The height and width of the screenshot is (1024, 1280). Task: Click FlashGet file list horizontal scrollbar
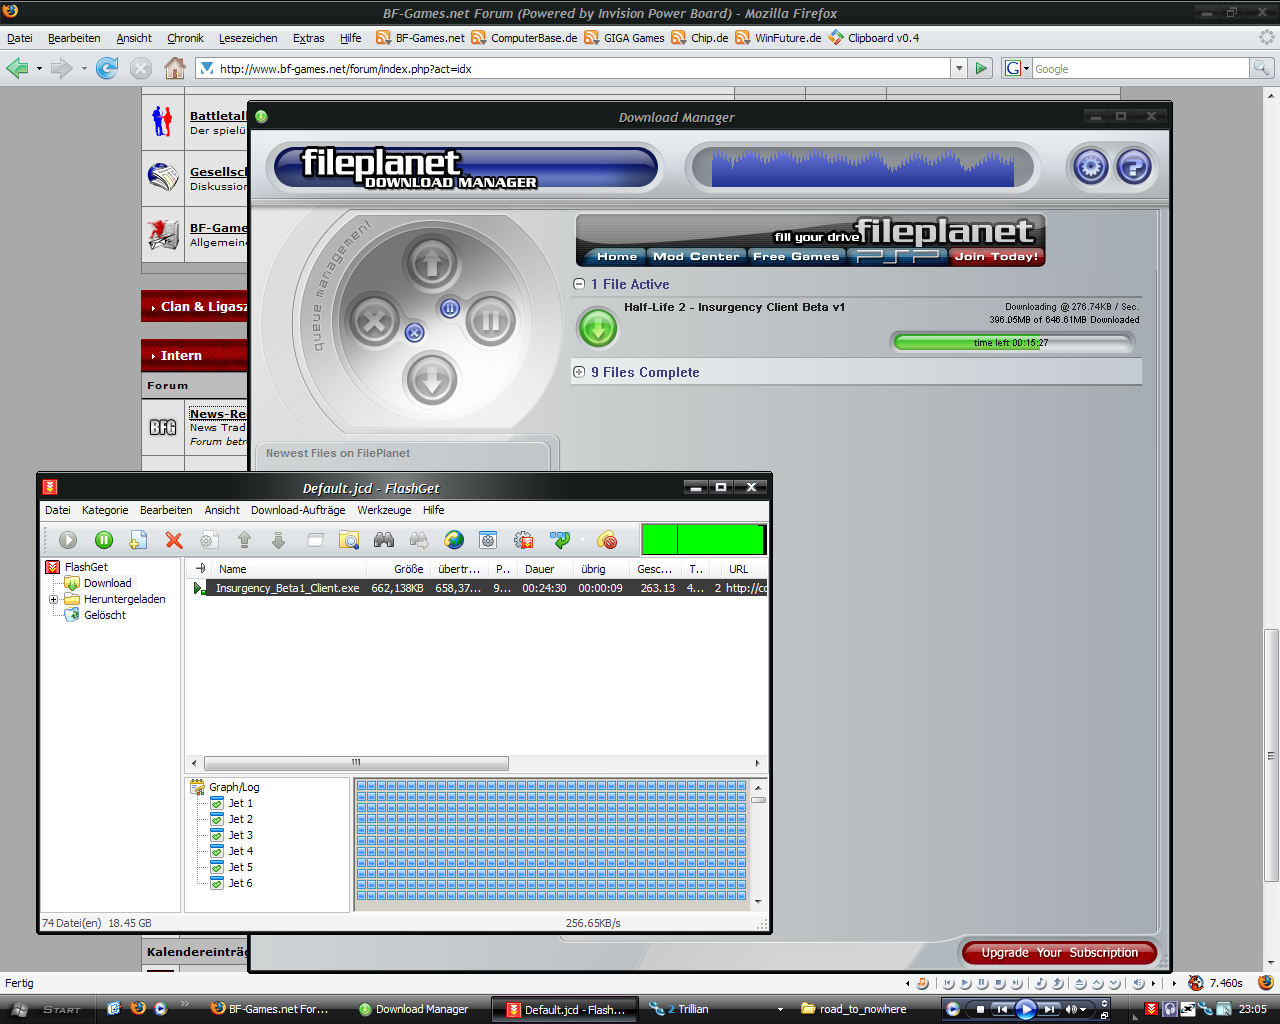(354, 763)
